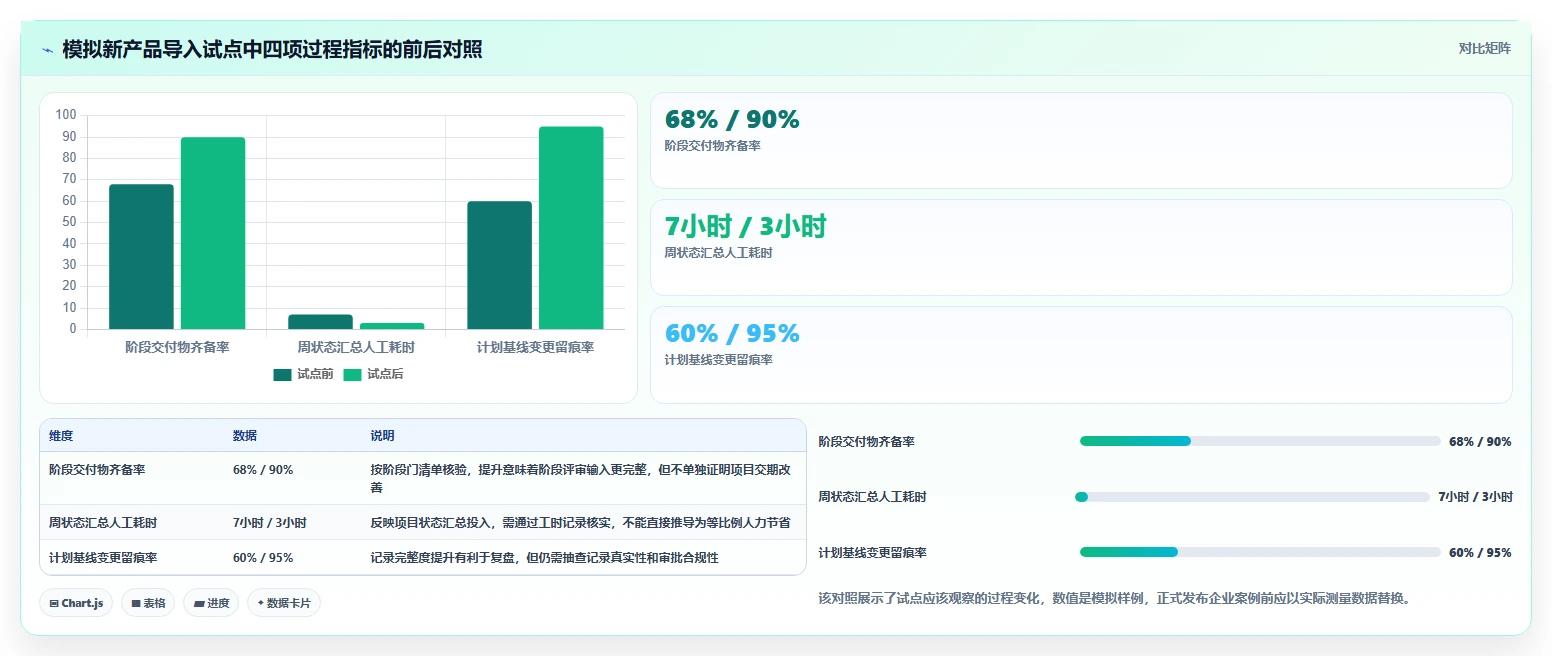Select table cell 68% / 90%
Viewport: 1552px width, 656px height.
click(263, 470)
